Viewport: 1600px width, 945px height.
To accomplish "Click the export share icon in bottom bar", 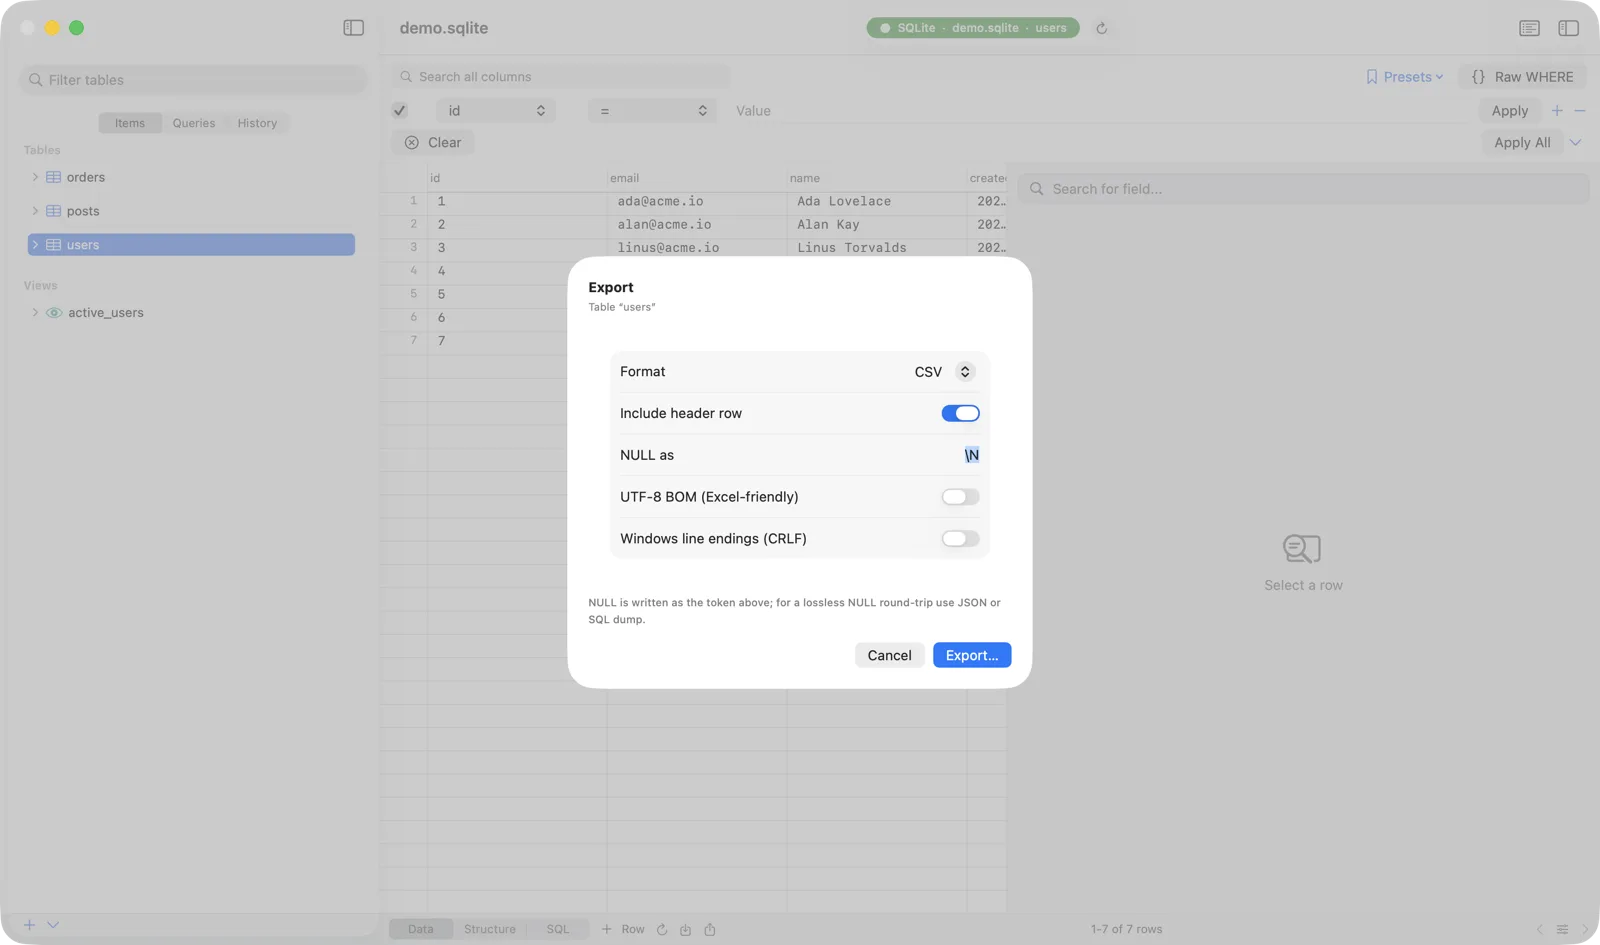I will [710, 929].
